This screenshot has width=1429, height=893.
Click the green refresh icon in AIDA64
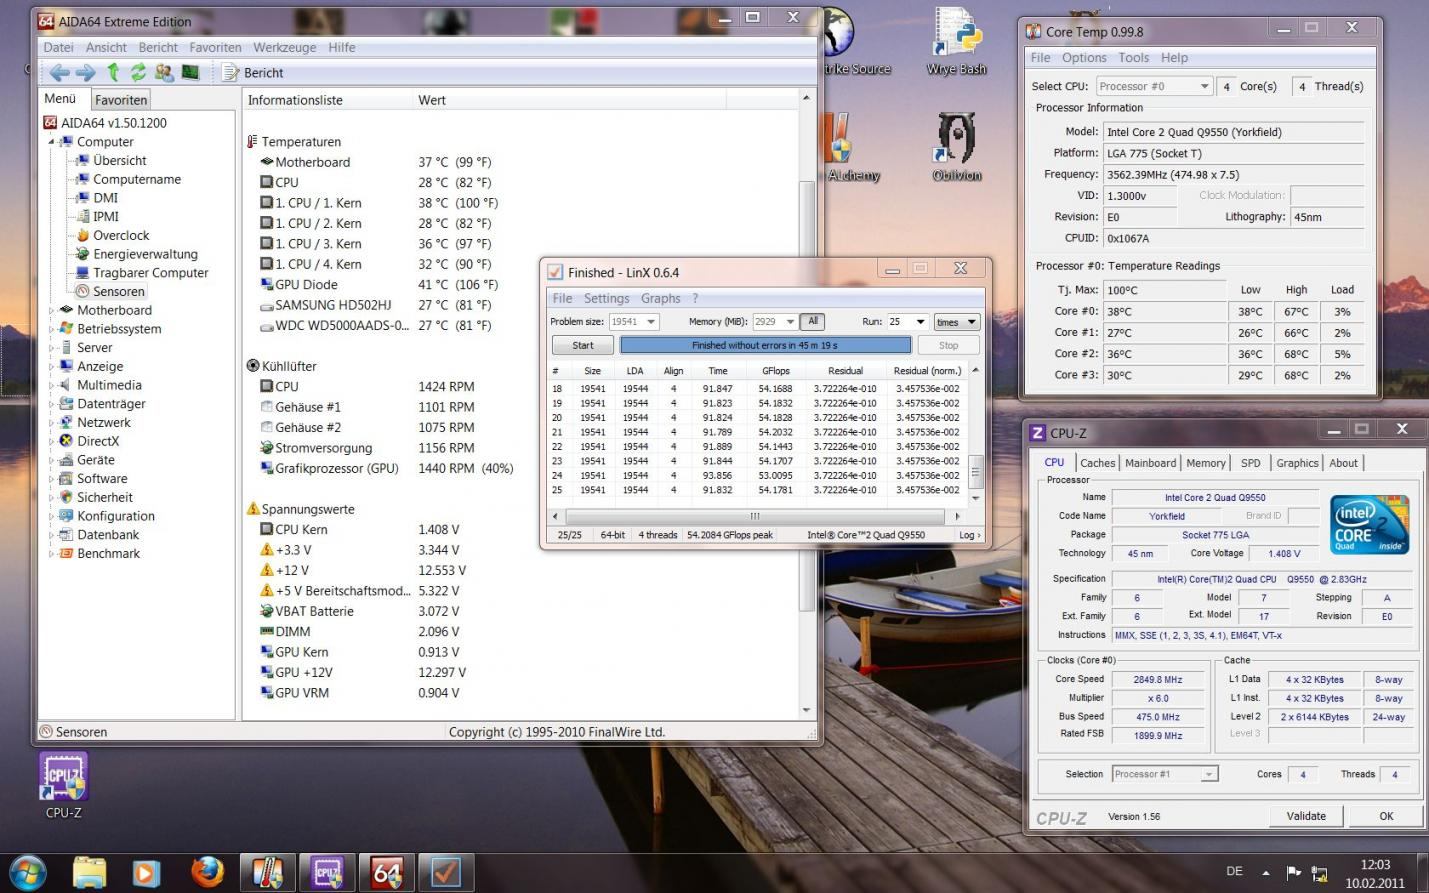(138, 72)
